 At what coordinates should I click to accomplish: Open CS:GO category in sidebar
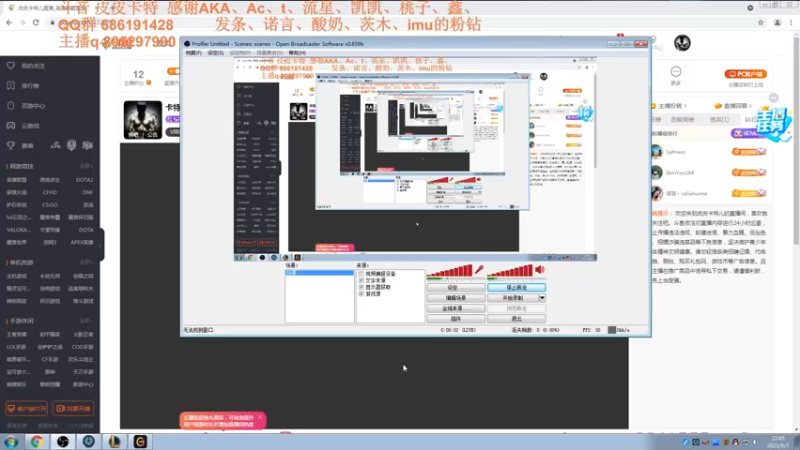pos(49,205)
